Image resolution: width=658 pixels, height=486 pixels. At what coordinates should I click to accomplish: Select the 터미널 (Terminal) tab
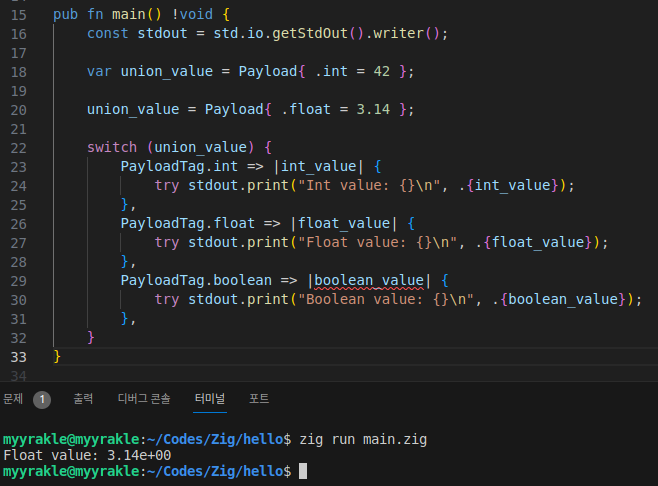click(x=210, y=398)
